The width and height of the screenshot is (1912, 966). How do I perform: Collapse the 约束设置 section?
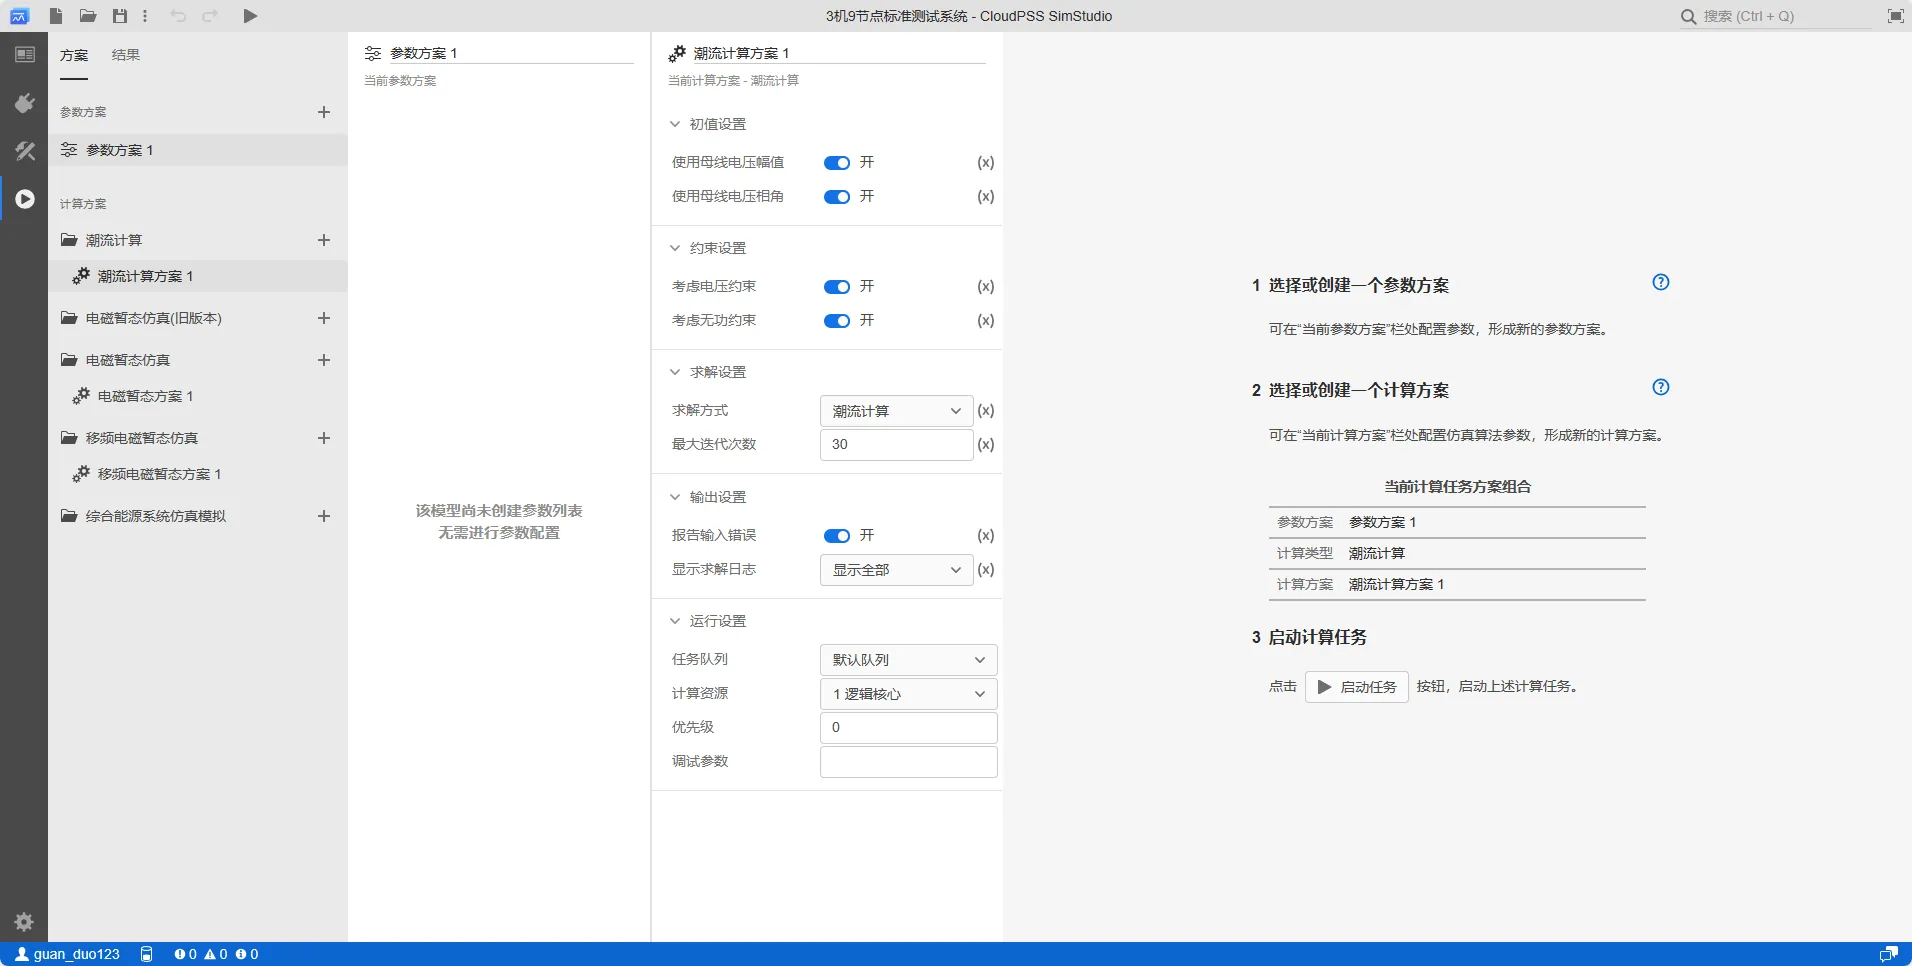tap(675, 248)
